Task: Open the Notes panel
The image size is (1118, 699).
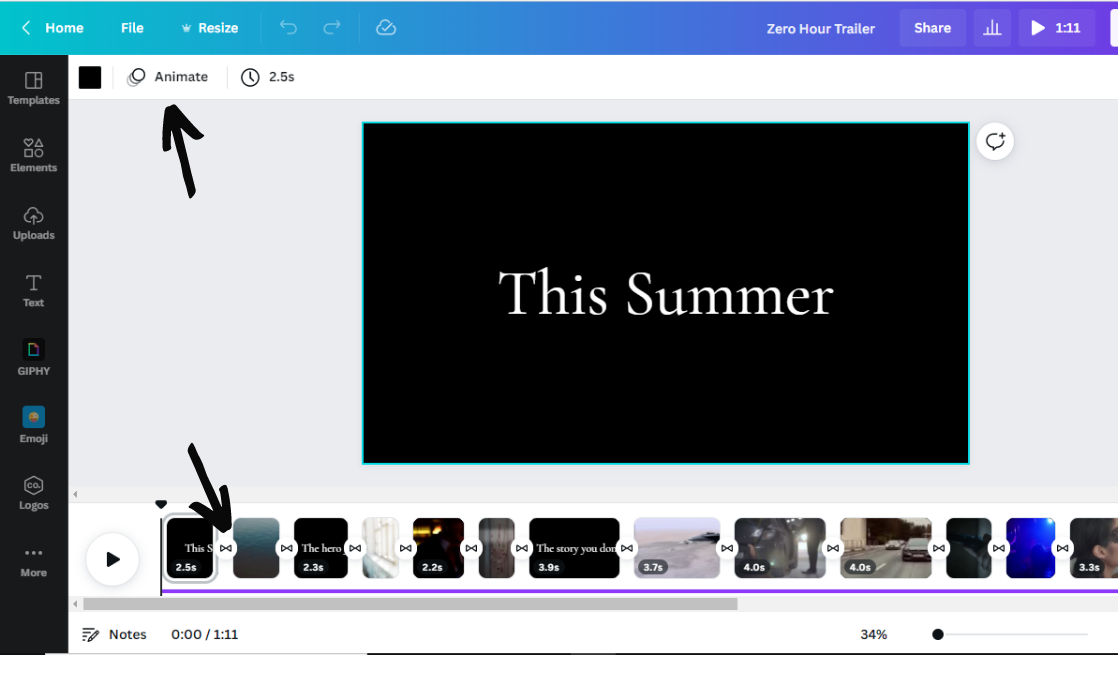Action: tap(115, 634)
